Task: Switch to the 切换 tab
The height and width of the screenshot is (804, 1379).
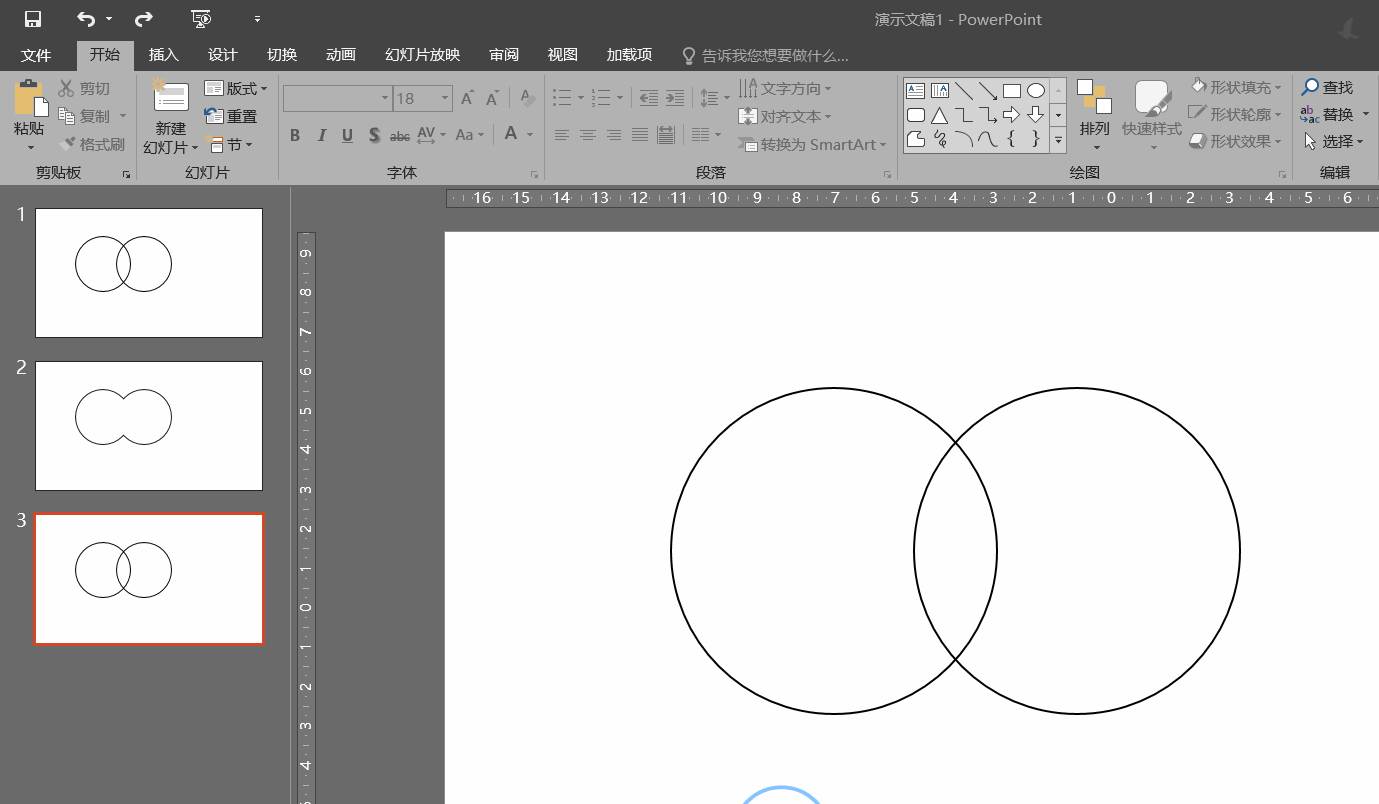Action: point(282,55)
